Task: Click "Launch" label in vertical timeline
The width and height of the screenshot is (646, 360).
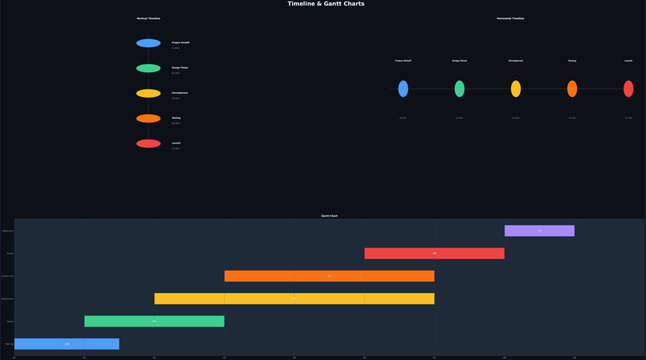Action: point(176,143)
